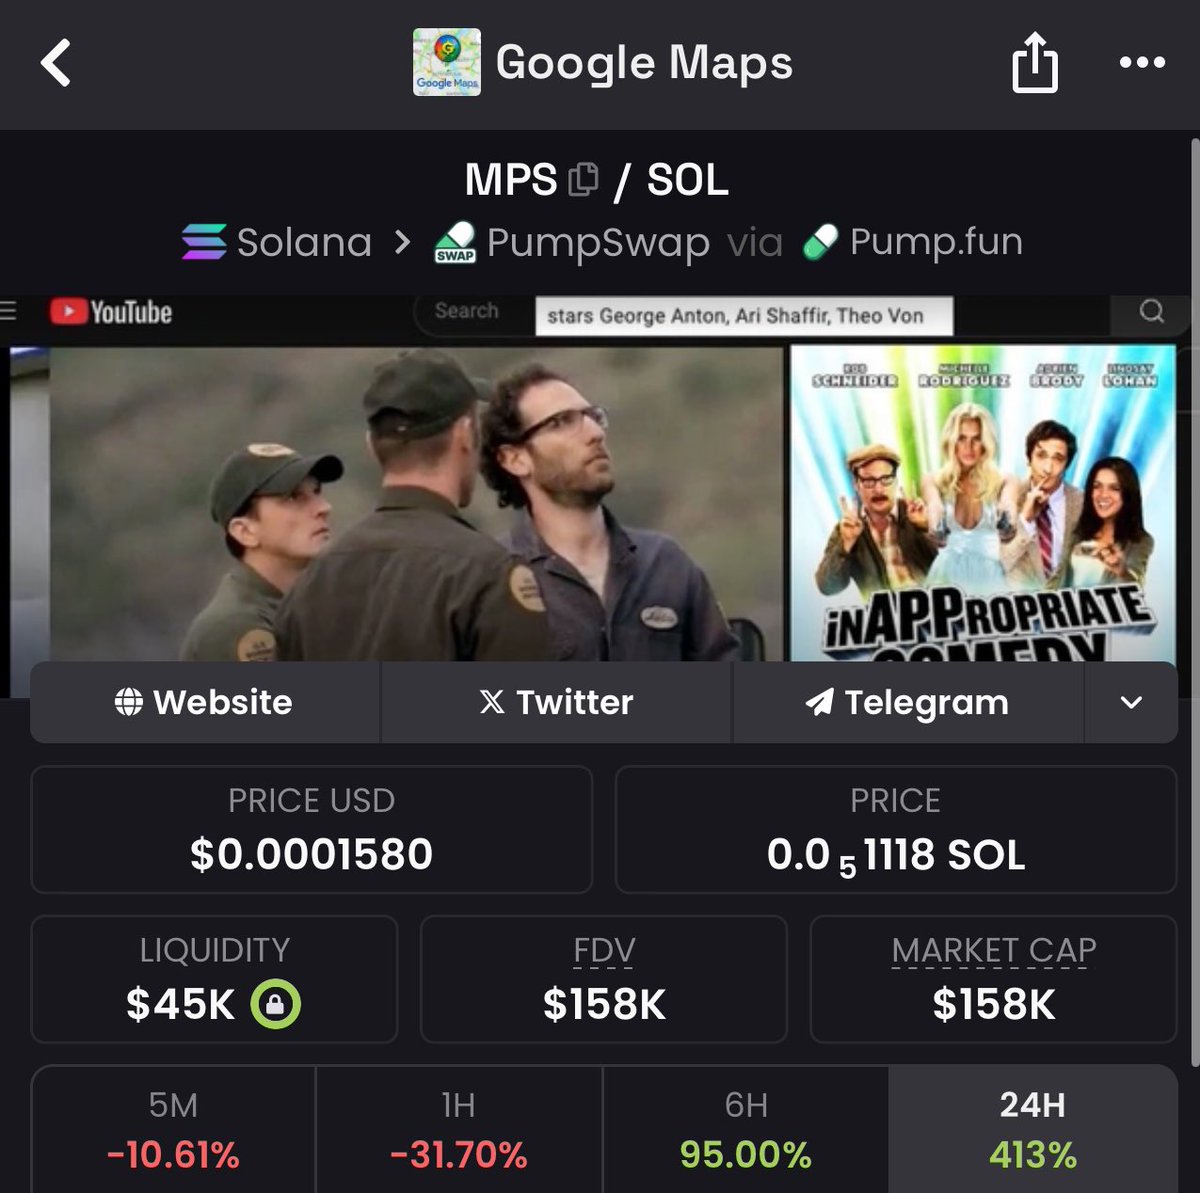Screen dimensions: 1200x1193
Task: Tap the green liquidity lock icon
Action: [275, 1003]
